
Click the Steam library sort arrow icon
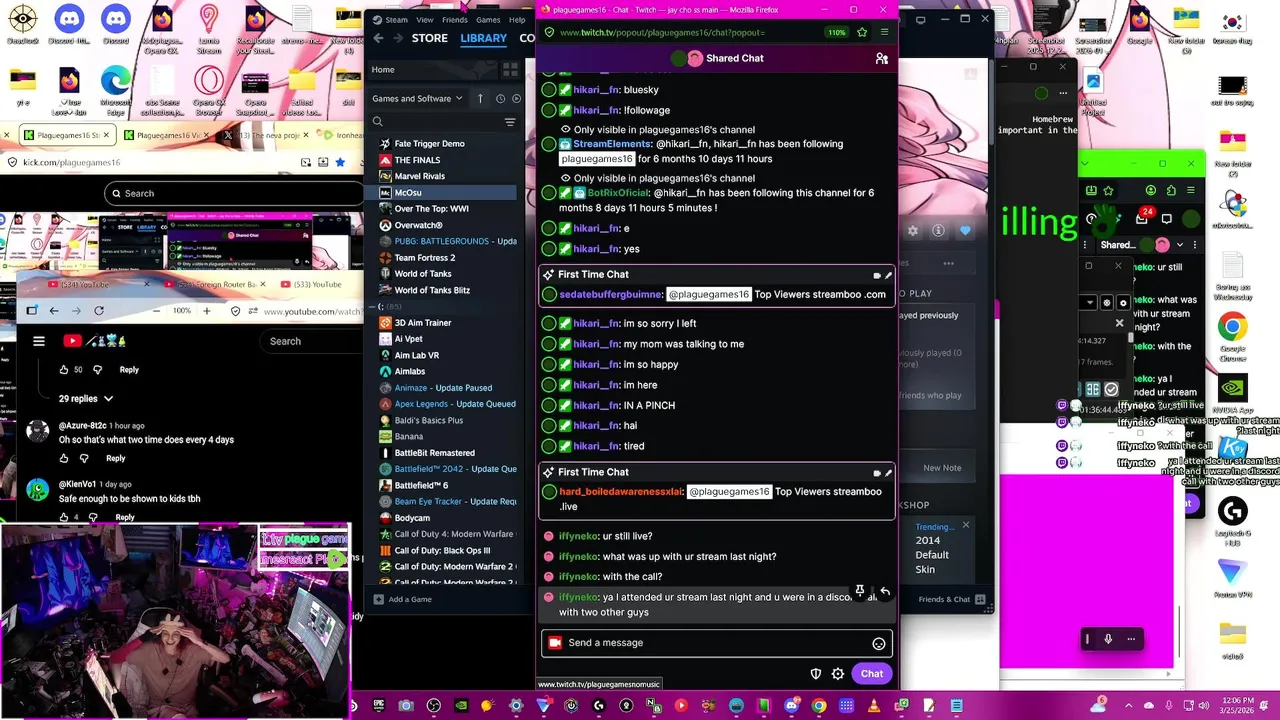point(480,98)
